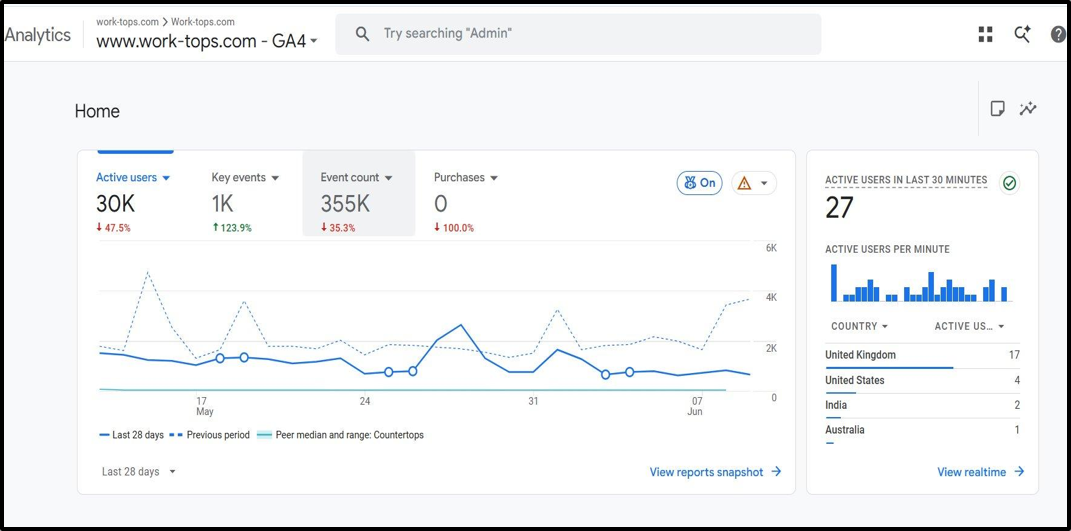Screen dimensions: 1071x531
Task: Open the annotations note icon
Action: pyautogui.click(x=997, y=109)
